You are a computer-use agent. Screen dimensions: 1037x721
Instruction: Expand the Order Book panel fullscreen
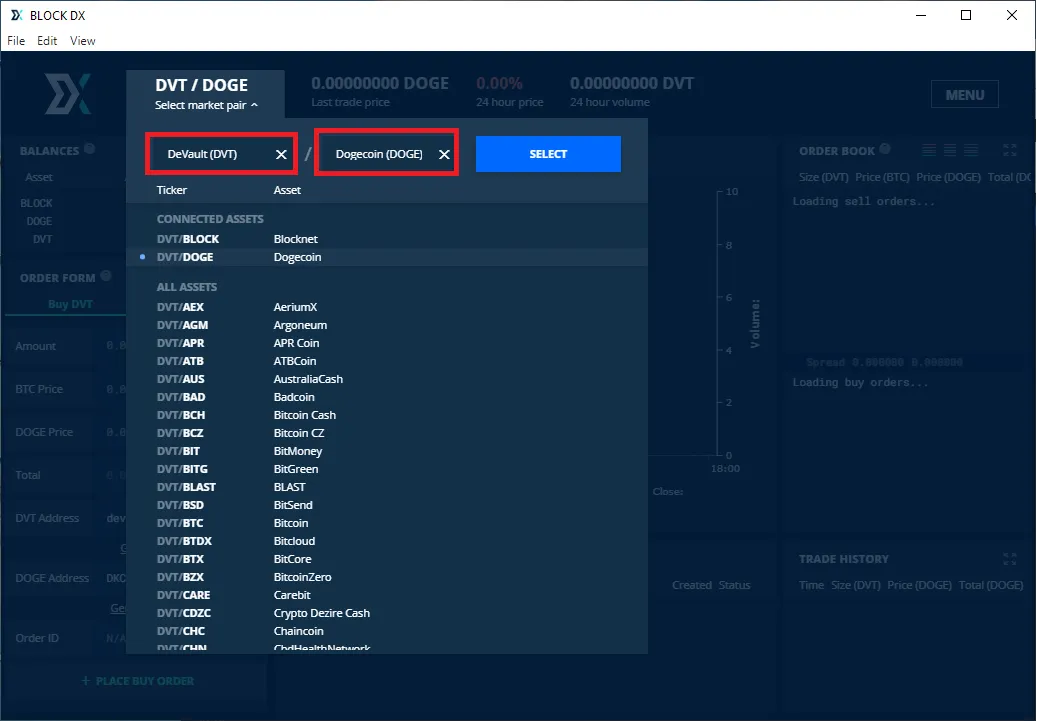pos(1009,150)
